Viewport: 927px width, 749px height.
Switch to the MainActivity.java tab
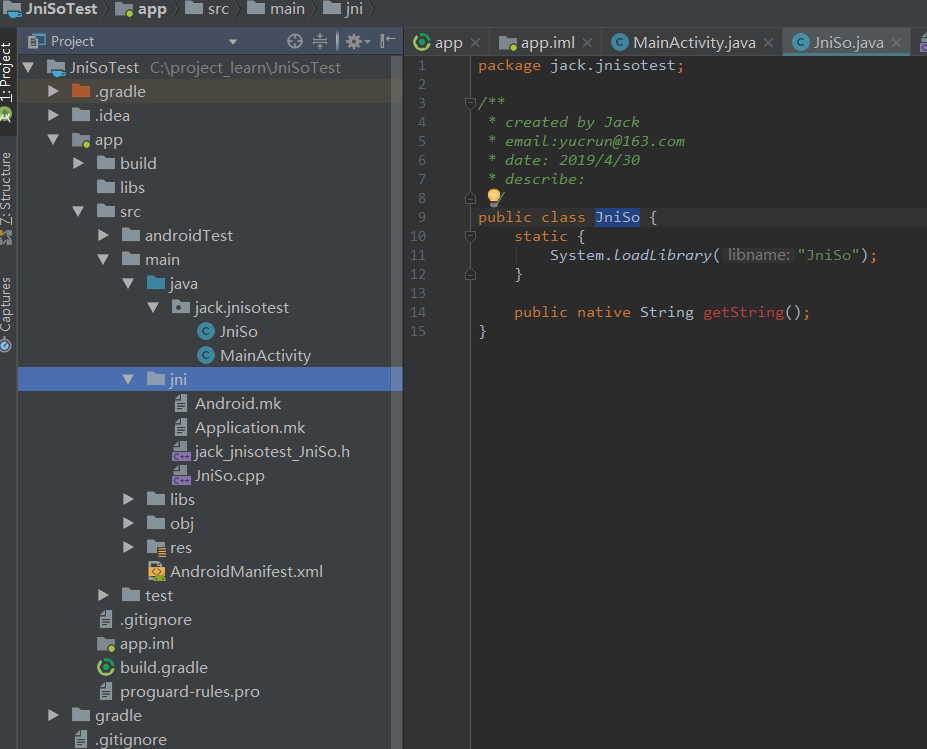[x=693, y=43]
